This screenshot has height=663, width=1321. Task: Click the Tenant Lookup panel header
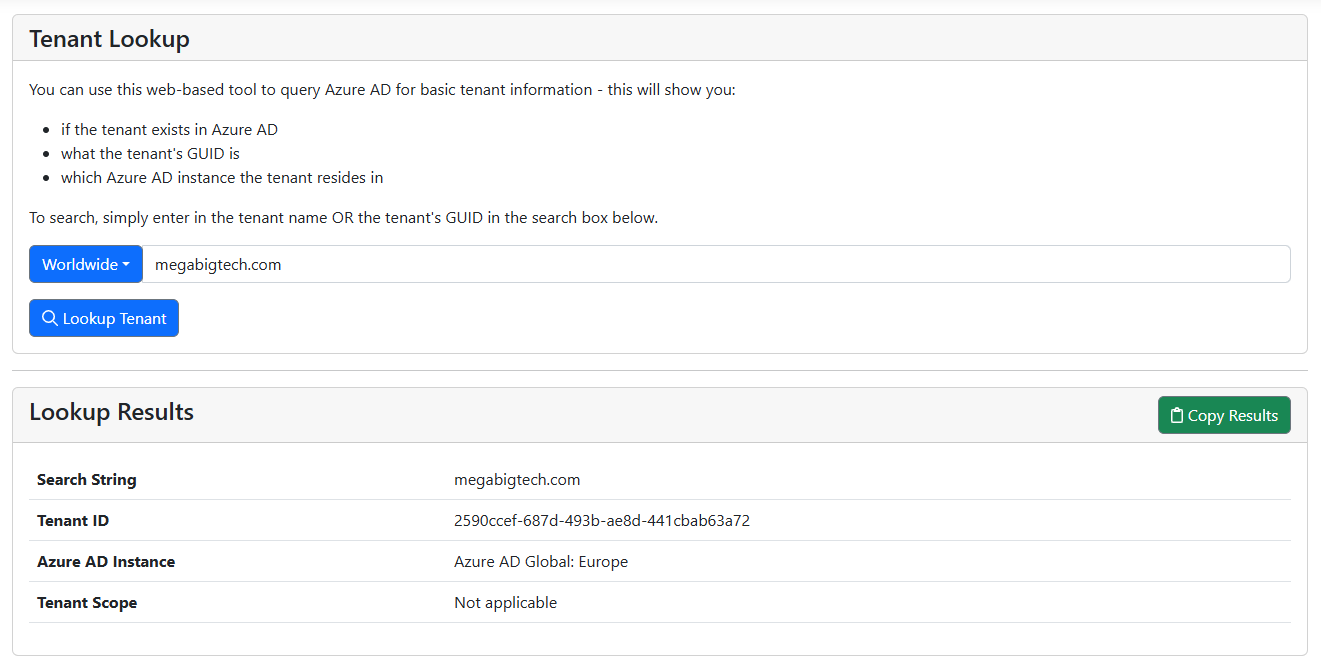click(109, 38)
